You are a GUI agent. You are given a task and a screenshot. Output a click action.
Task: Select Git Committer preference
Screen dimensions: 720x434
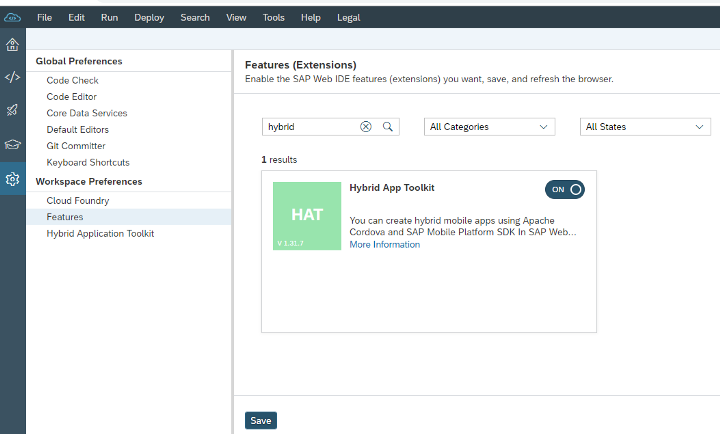(x=76, y=146)
